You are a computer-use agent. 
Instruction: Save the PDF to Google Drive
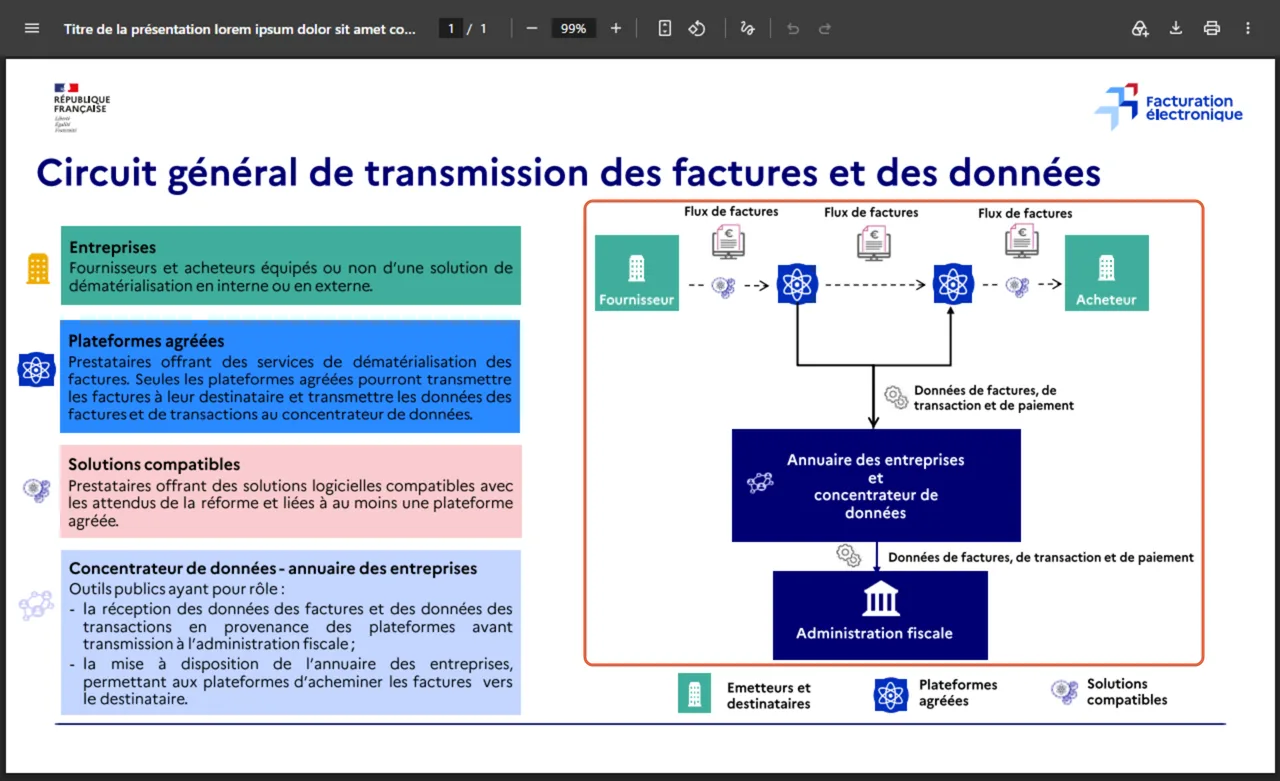pyautogui.click(x=1140, y=28)
